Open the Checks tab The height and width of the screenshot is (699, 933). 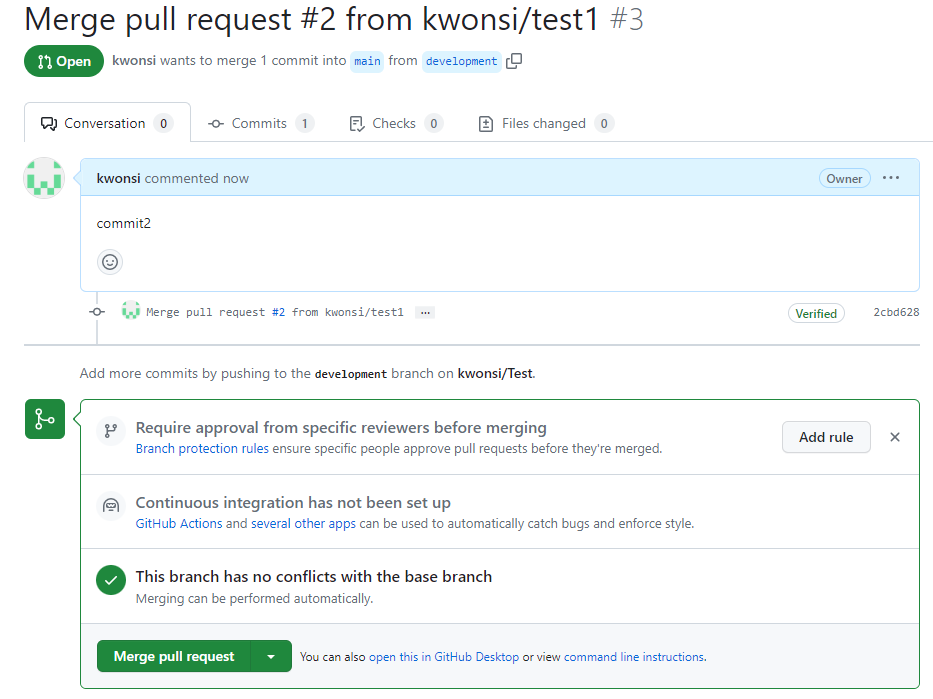[396, 123]
